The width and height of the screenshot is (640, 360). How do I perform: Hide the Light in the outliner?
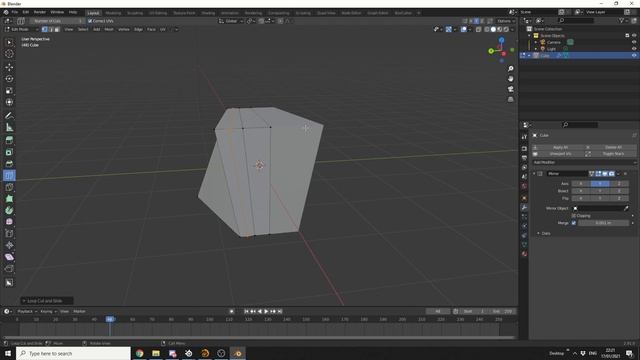point(634,49)
